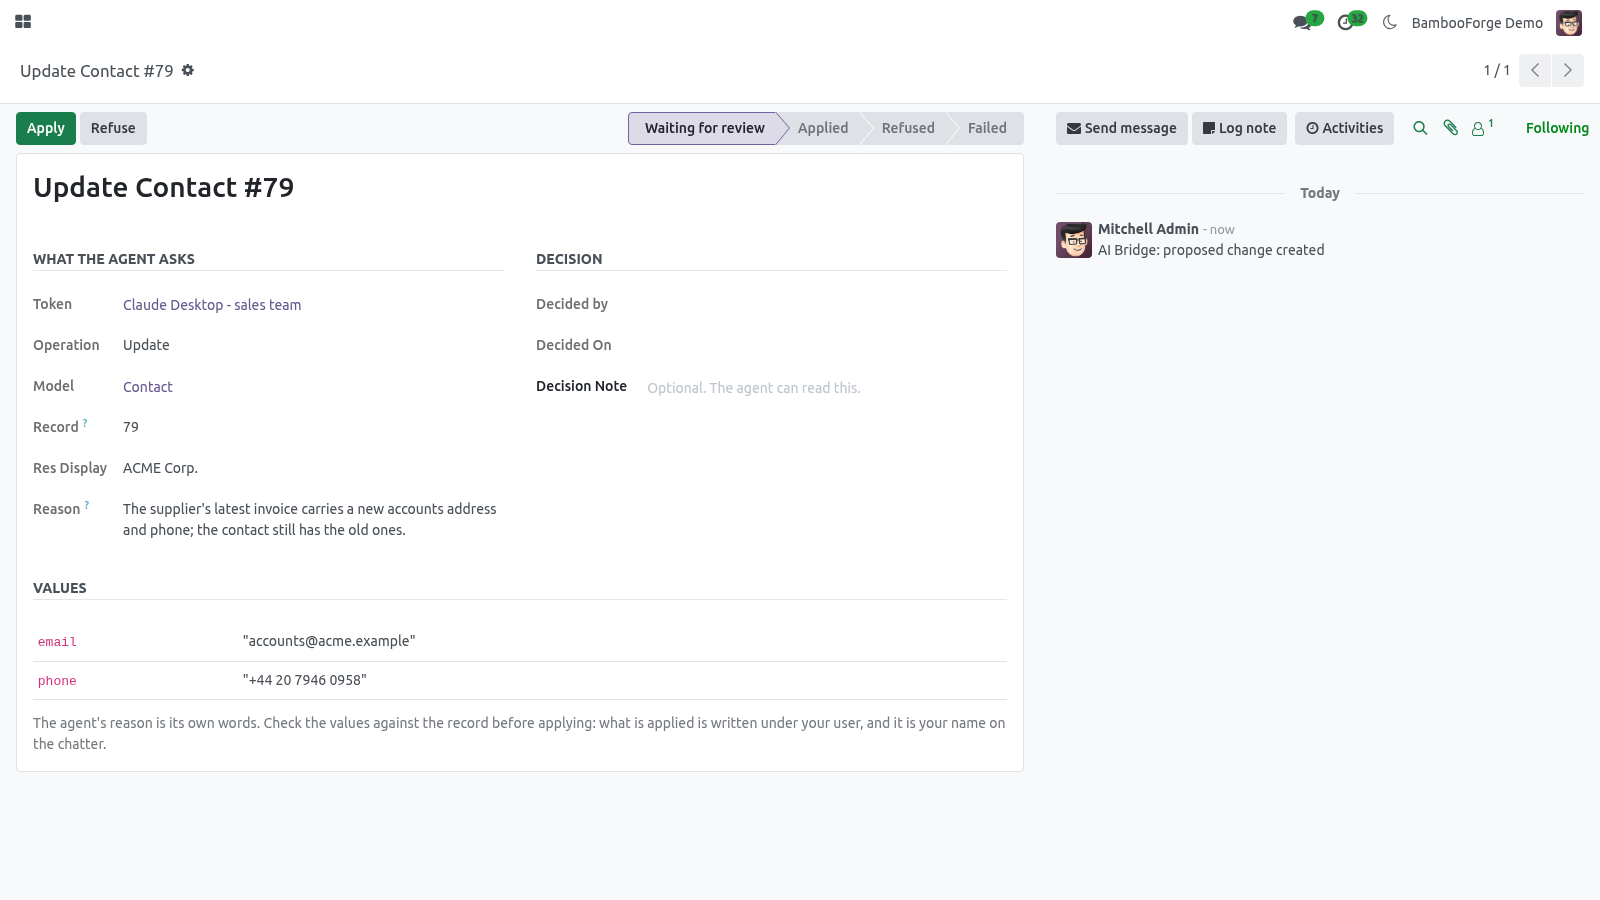Image resolution: width=1600 pixels, height=900 pixels.
Task: Click the Operation value Update
Action: (x=146, y=345)
